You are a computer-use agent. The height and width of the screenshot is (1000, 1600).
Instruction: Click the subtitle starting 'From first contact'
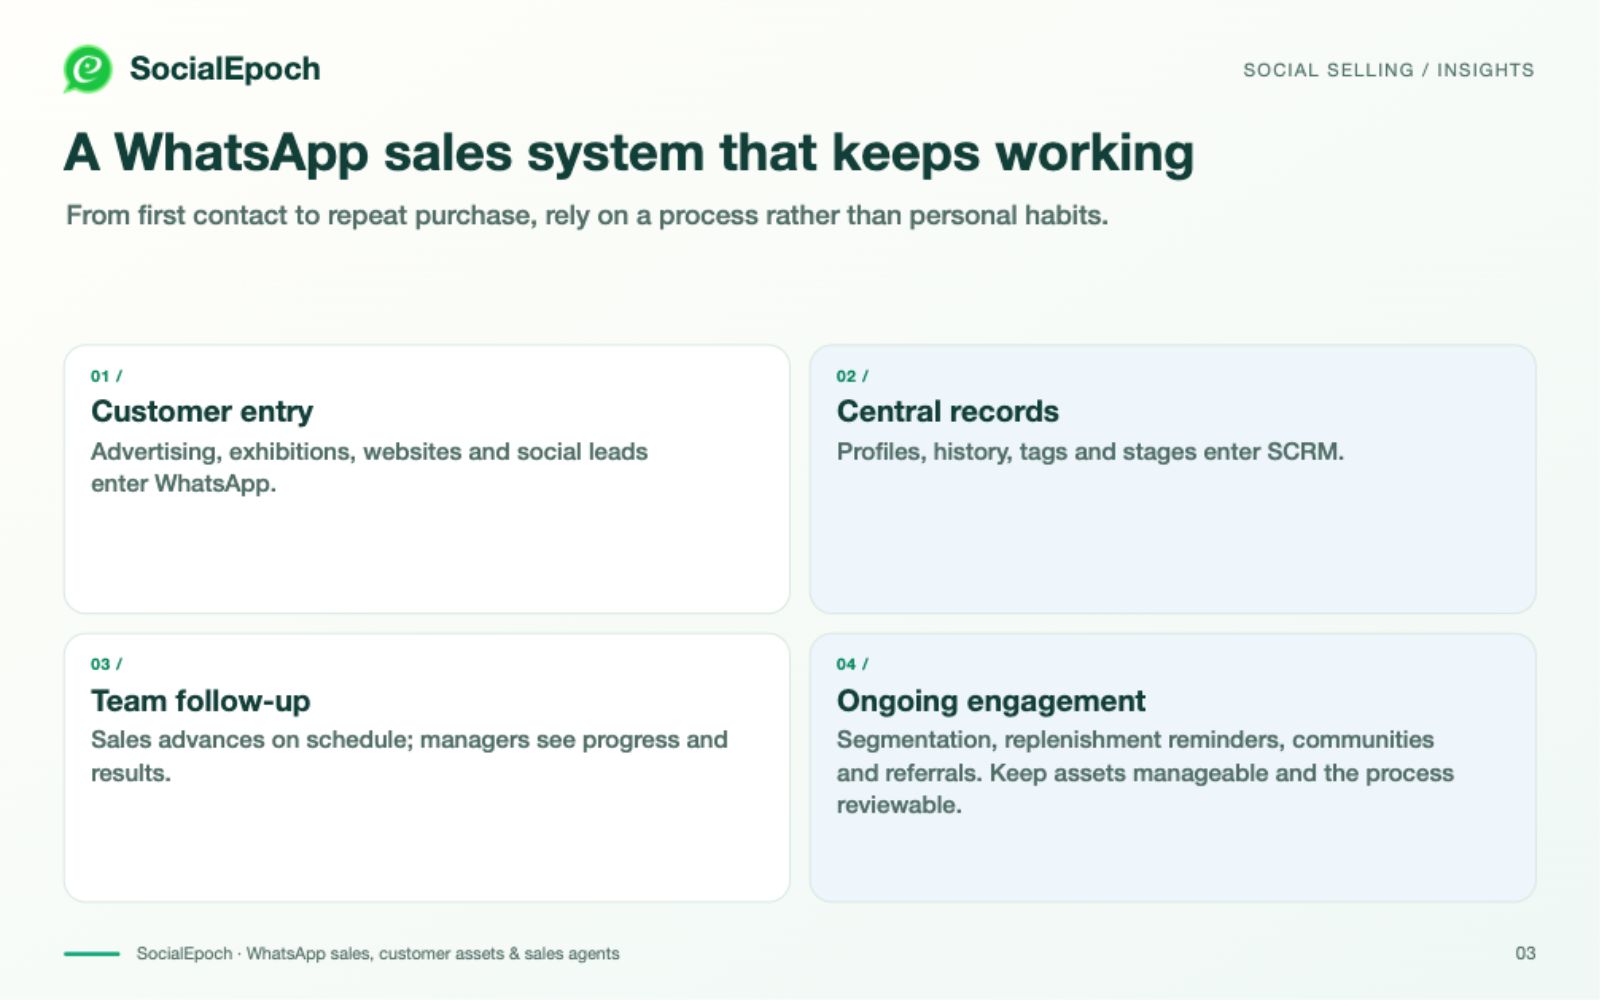pyautogui.click(x=587, y=215)
